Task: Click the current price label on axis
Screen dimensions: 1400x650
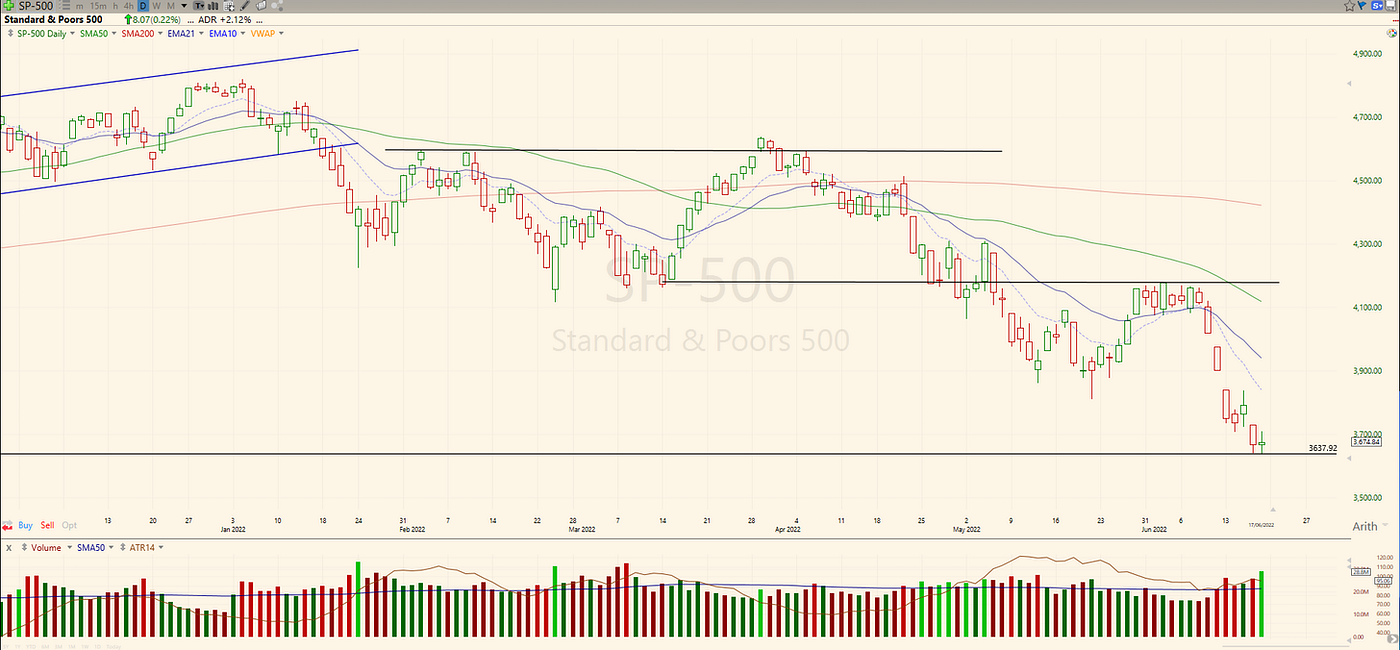Action: pos(1366,441)
